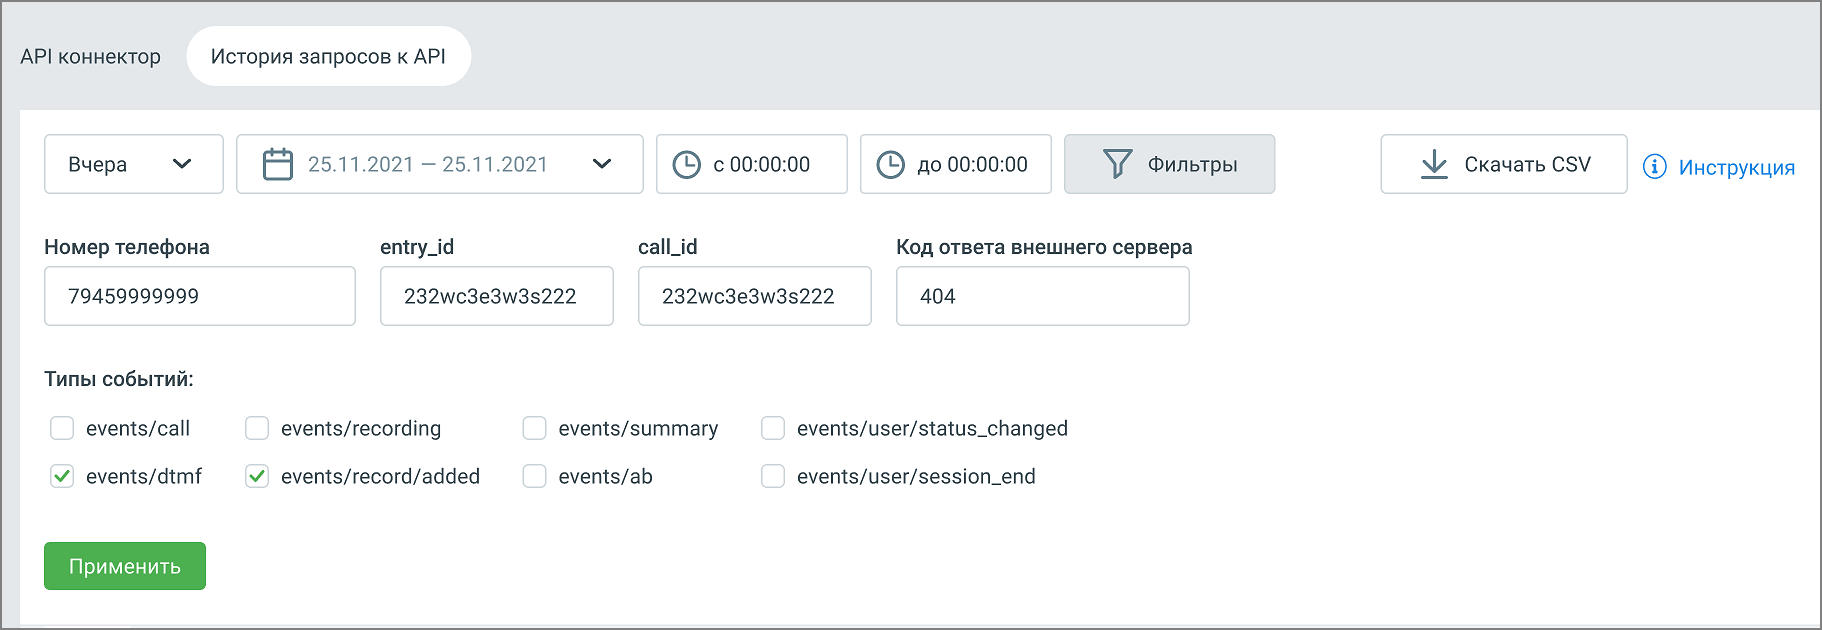The width and height of the screenshot is (1822, 630).
Task: Open the Вчера period dropdown
Action: tap(134, 164)
